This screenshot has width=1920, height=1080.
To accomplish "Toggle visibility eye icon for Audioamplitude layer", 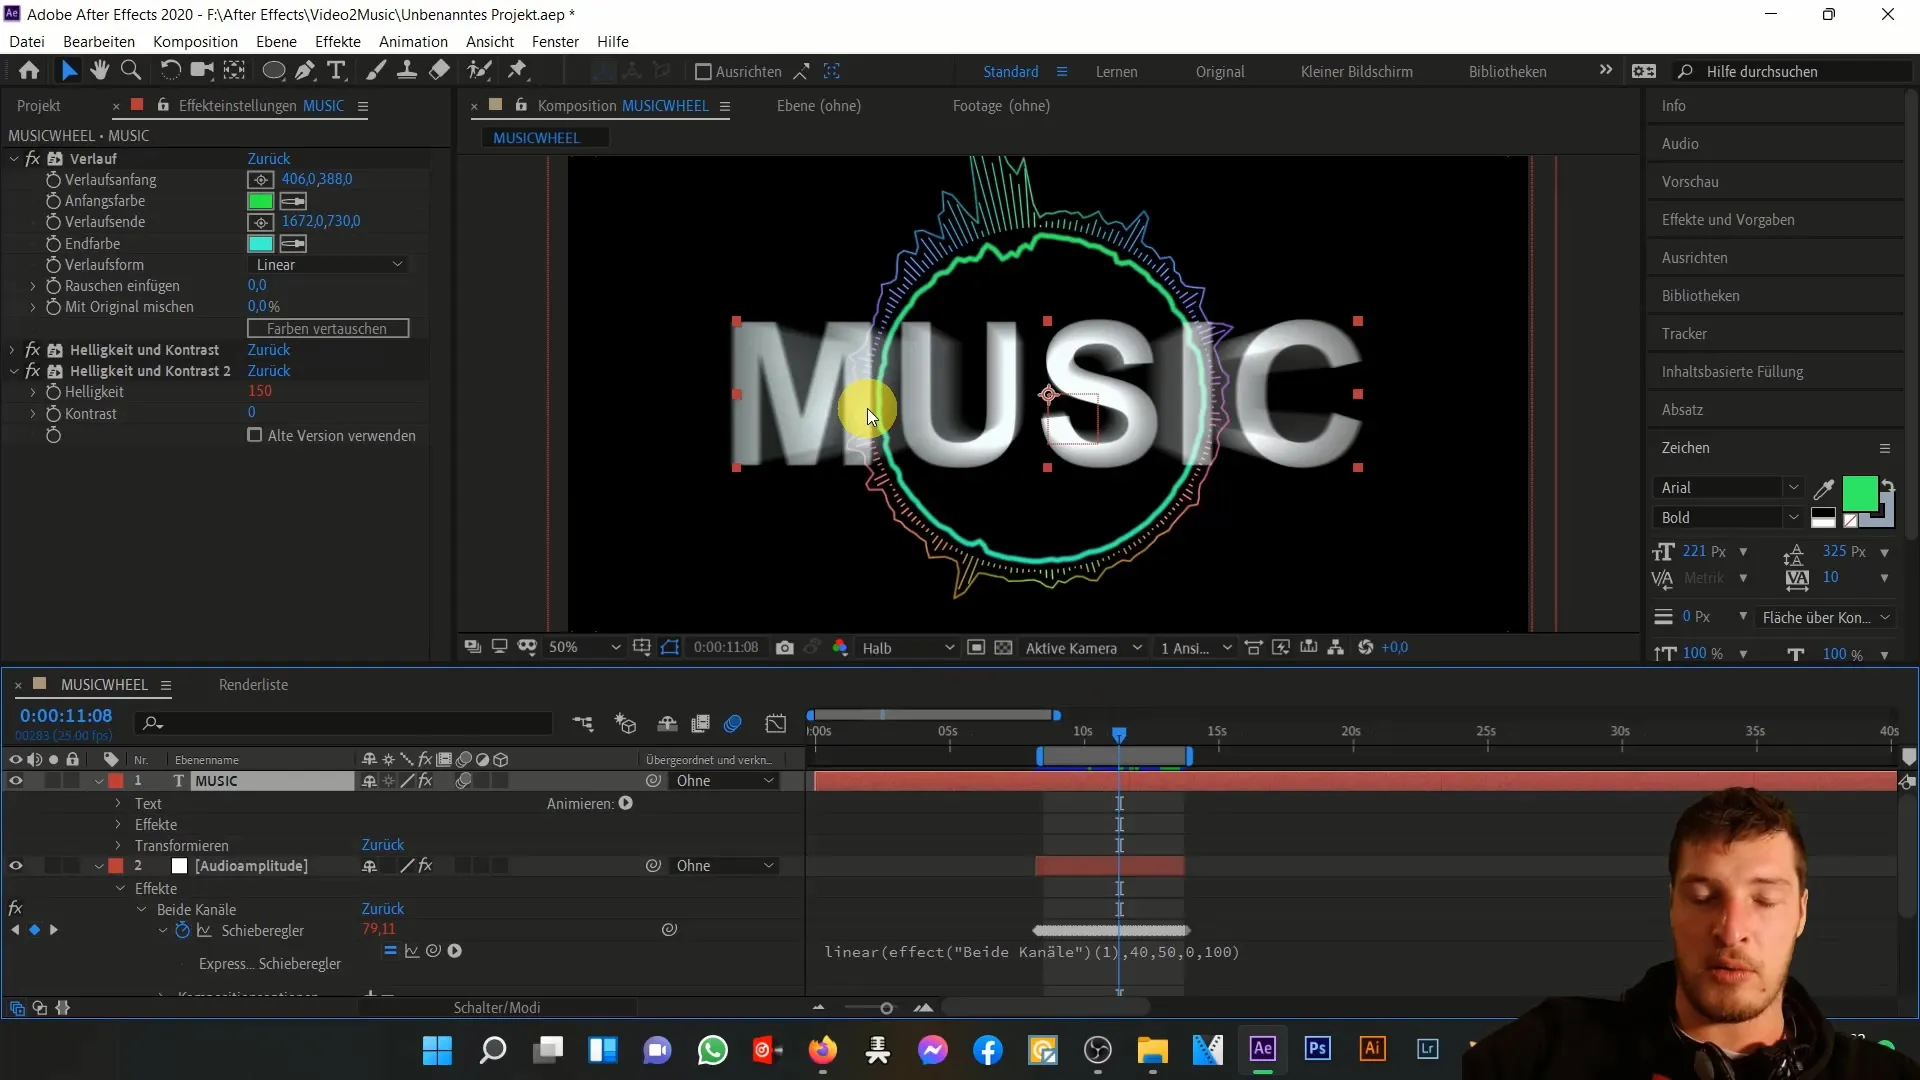I will [17, 865].
